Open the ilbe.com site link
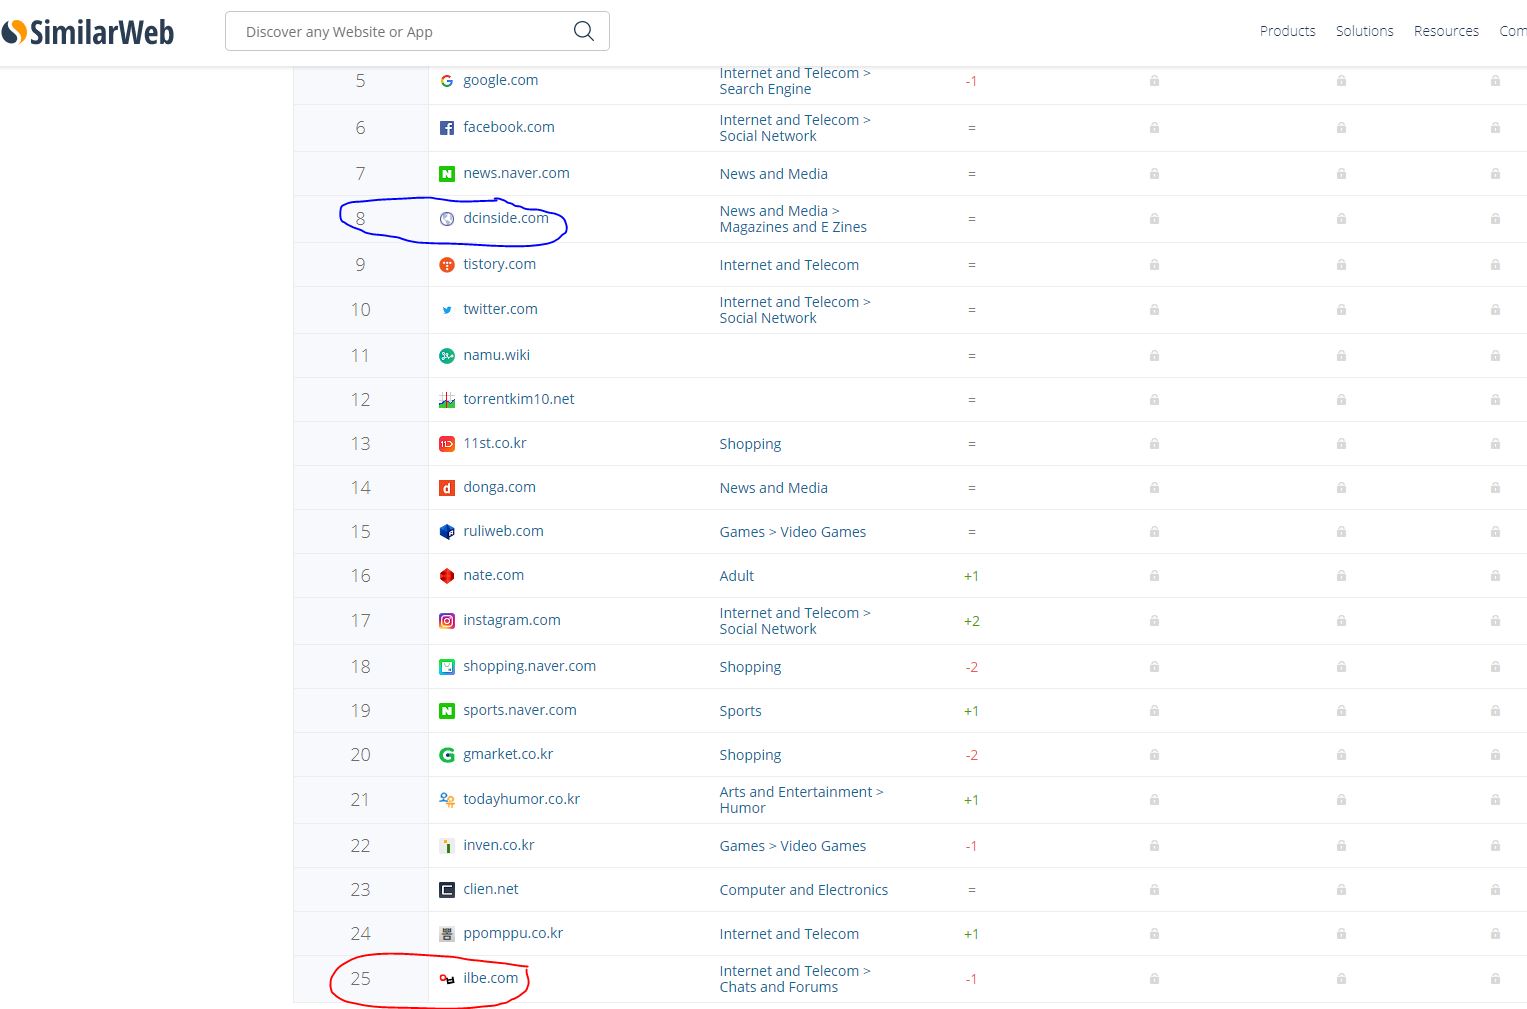Image resolution: width=1527 pixels, height=1009 pixels. pos(490,978)
